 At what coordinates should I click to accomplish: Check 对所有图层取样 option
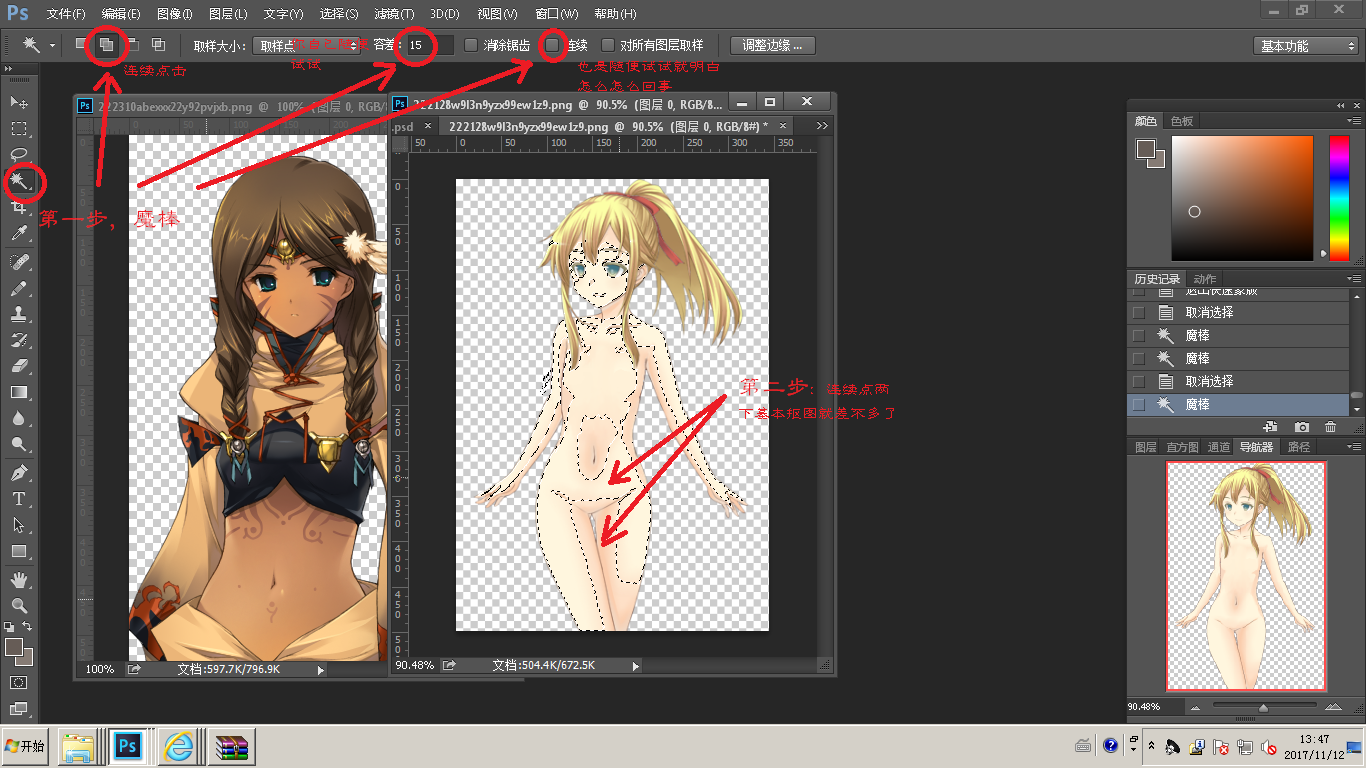[x=608, y=45]
